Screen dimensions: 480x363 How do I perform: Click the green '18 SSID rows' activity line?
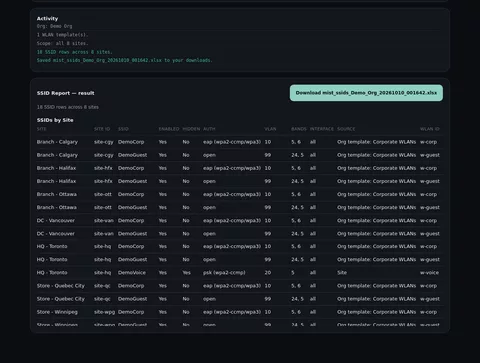(74, 52)
